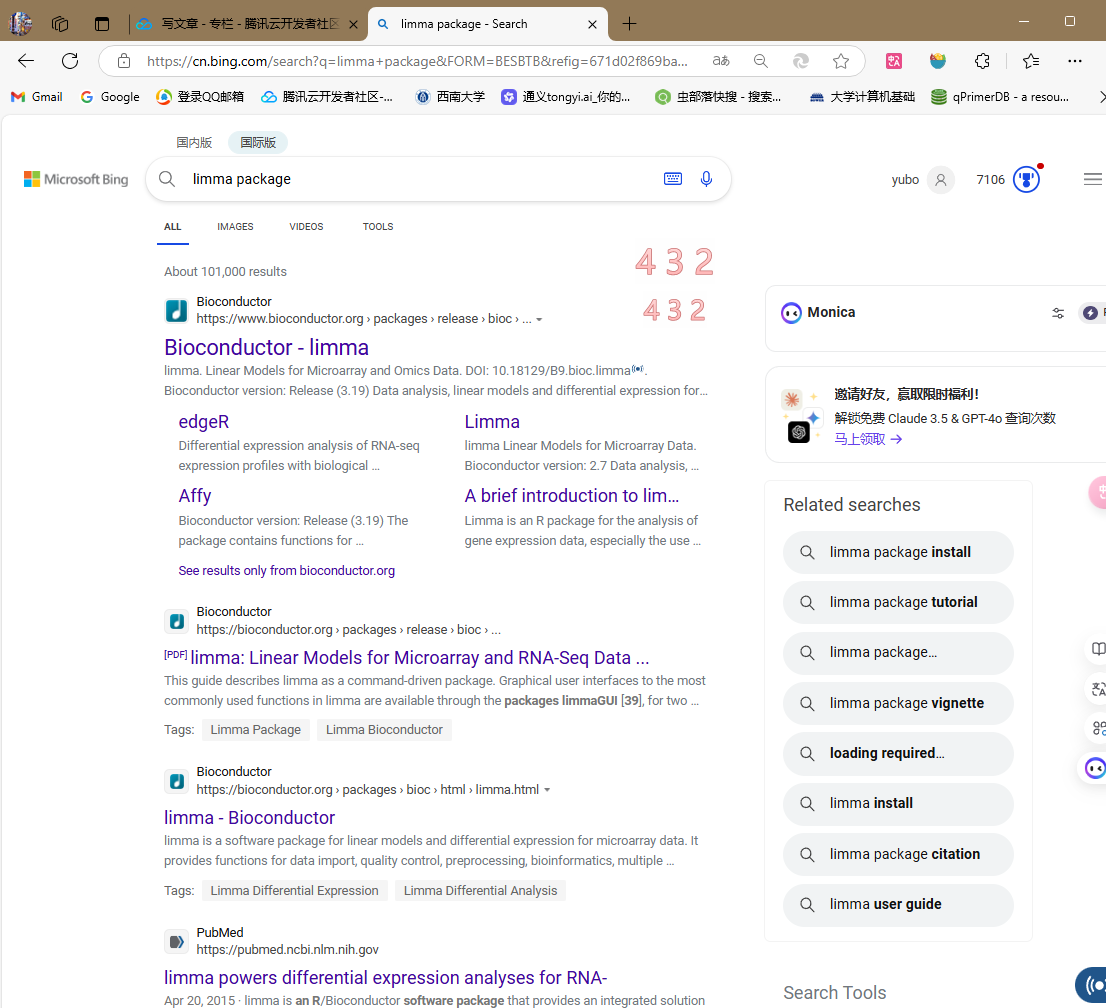Start voice search with microphone icon
1106x1008 pixels.
coord(706,179)
